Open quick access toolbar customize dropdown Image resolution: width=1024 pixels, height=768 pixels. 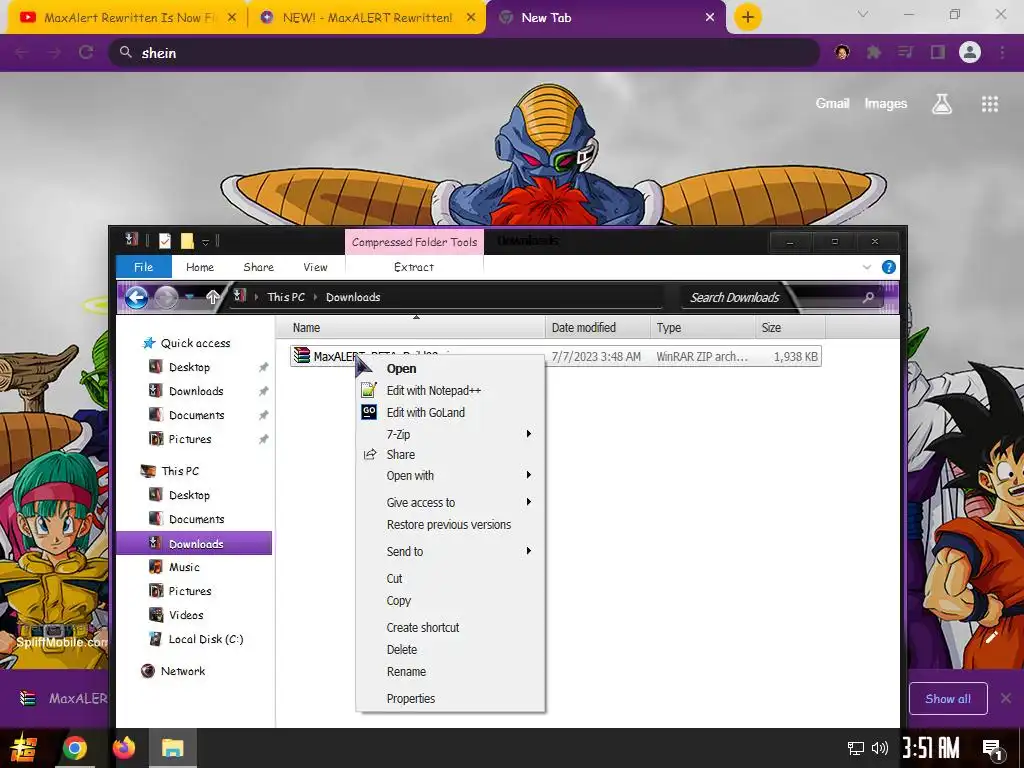pyautogui.click(x=205, y=242)
